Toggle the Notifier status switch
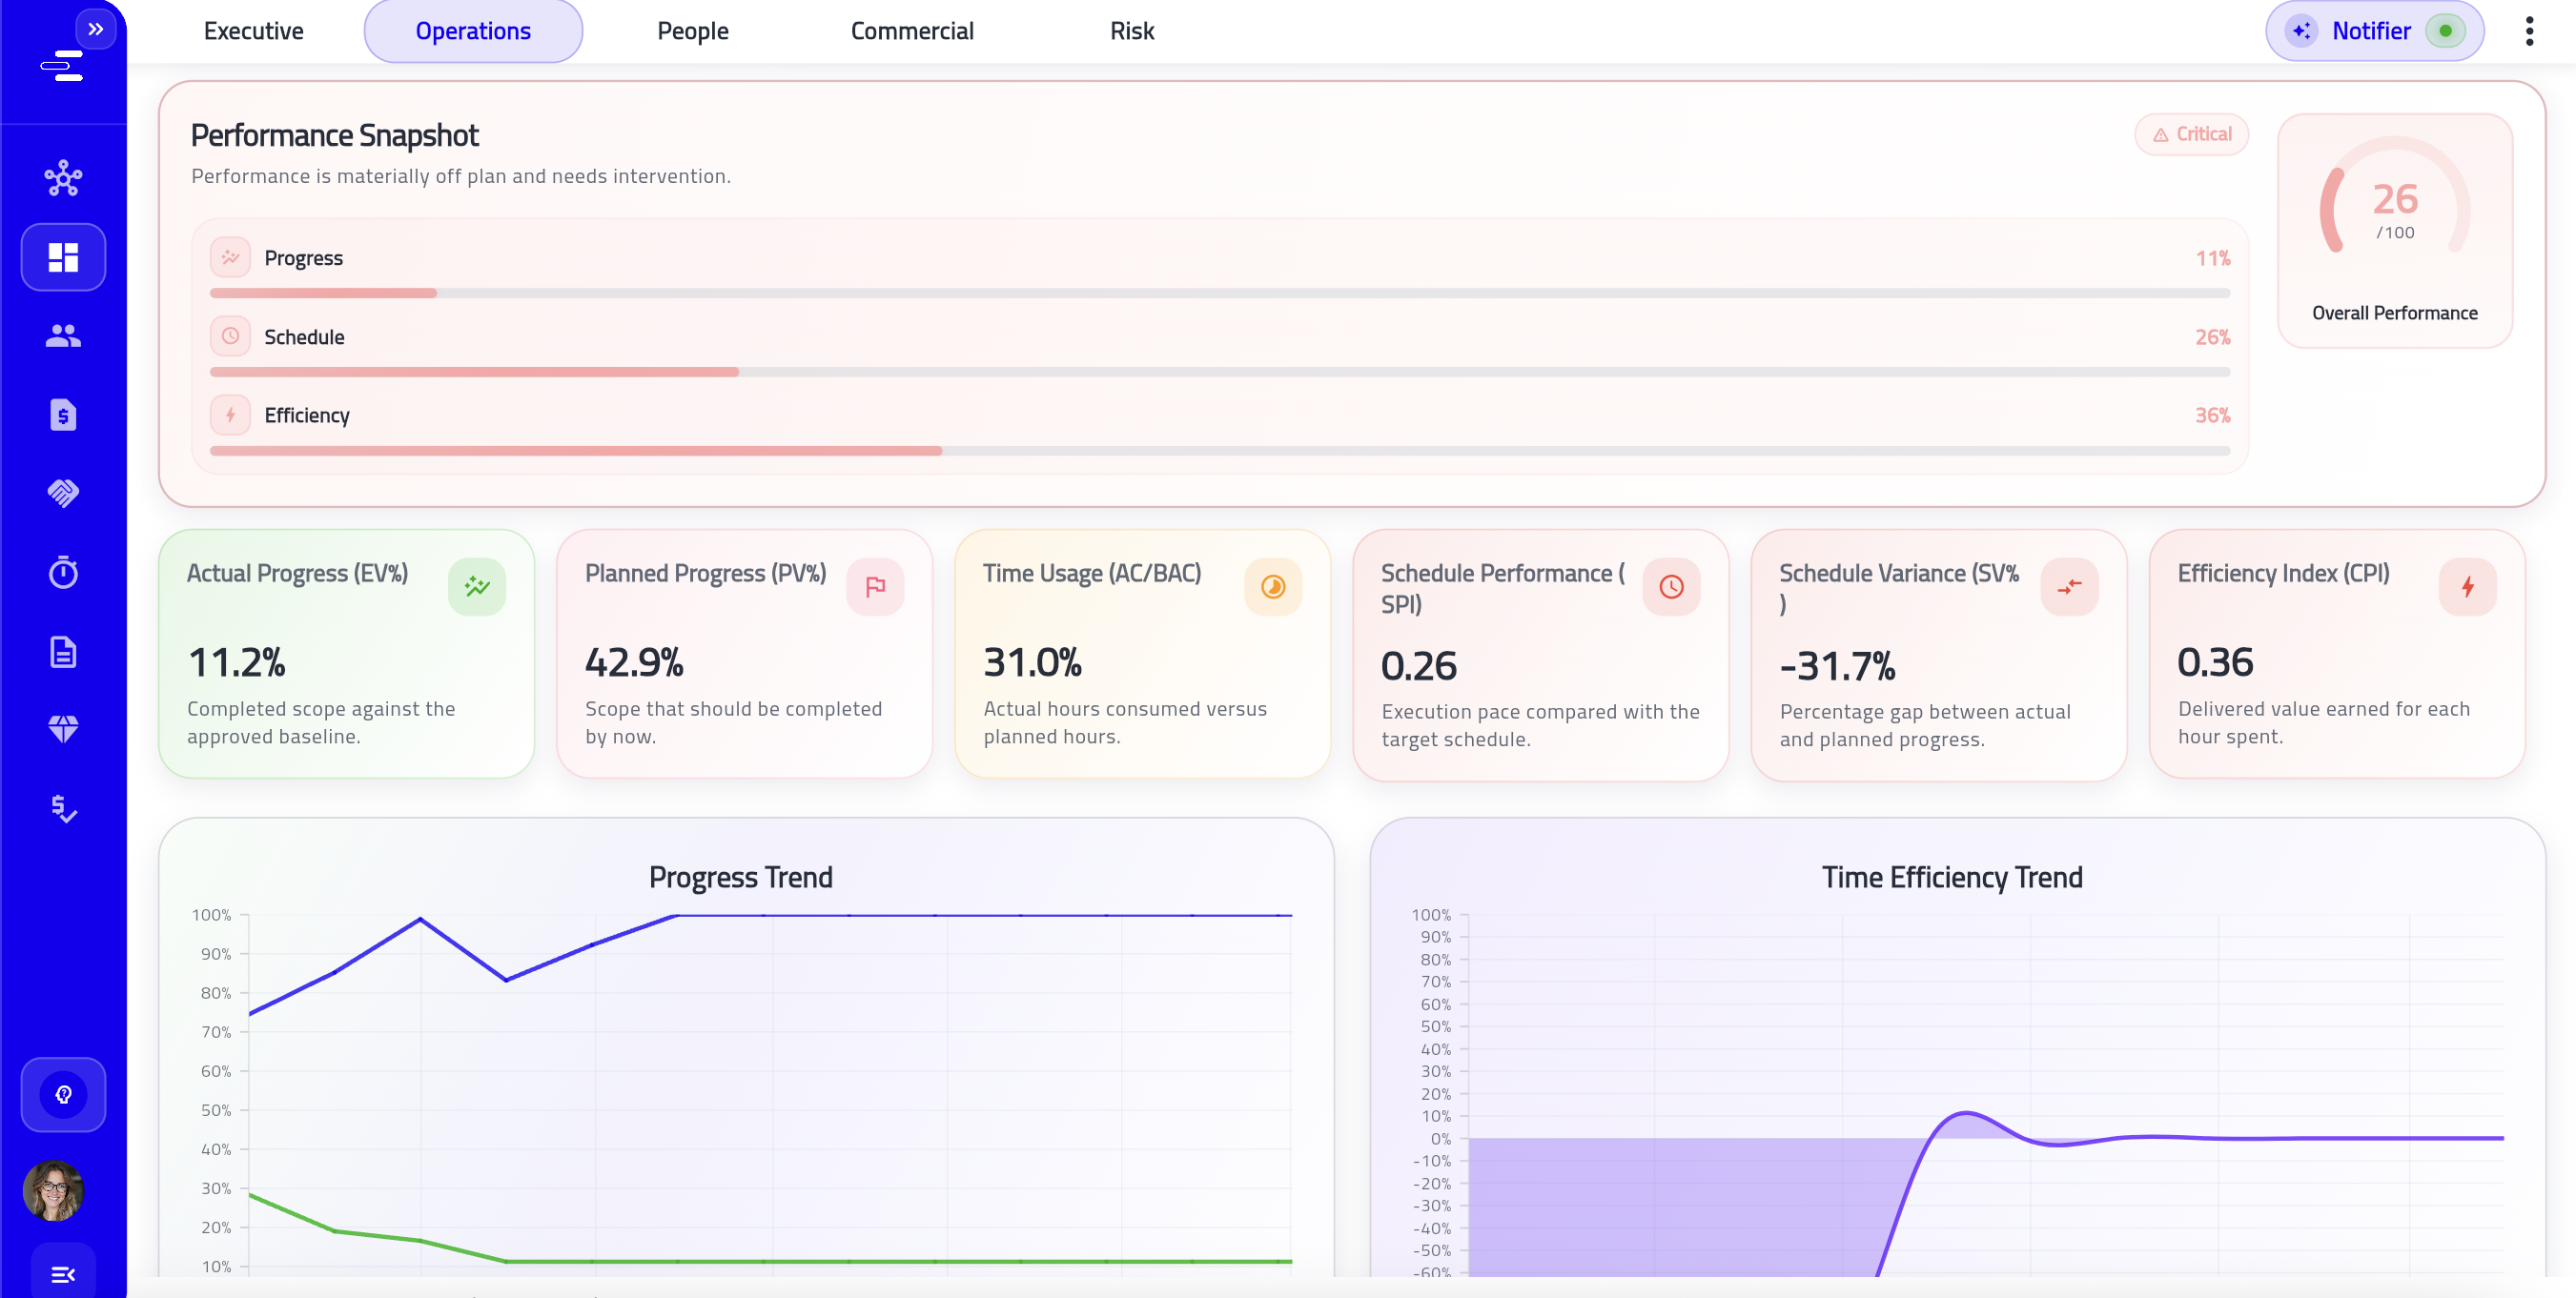Screen dimensions: 2576x1298 tap(2445, 31)
